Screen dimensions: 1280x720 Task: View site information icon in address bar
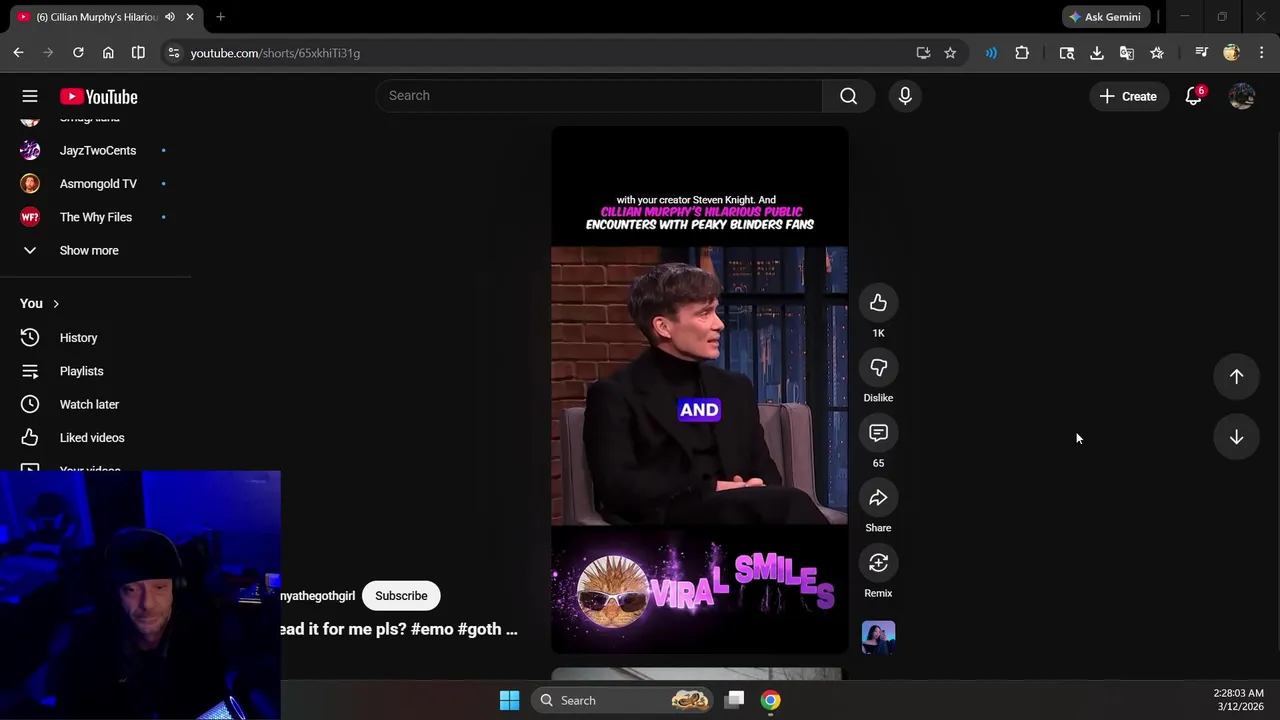pos(174,53)
